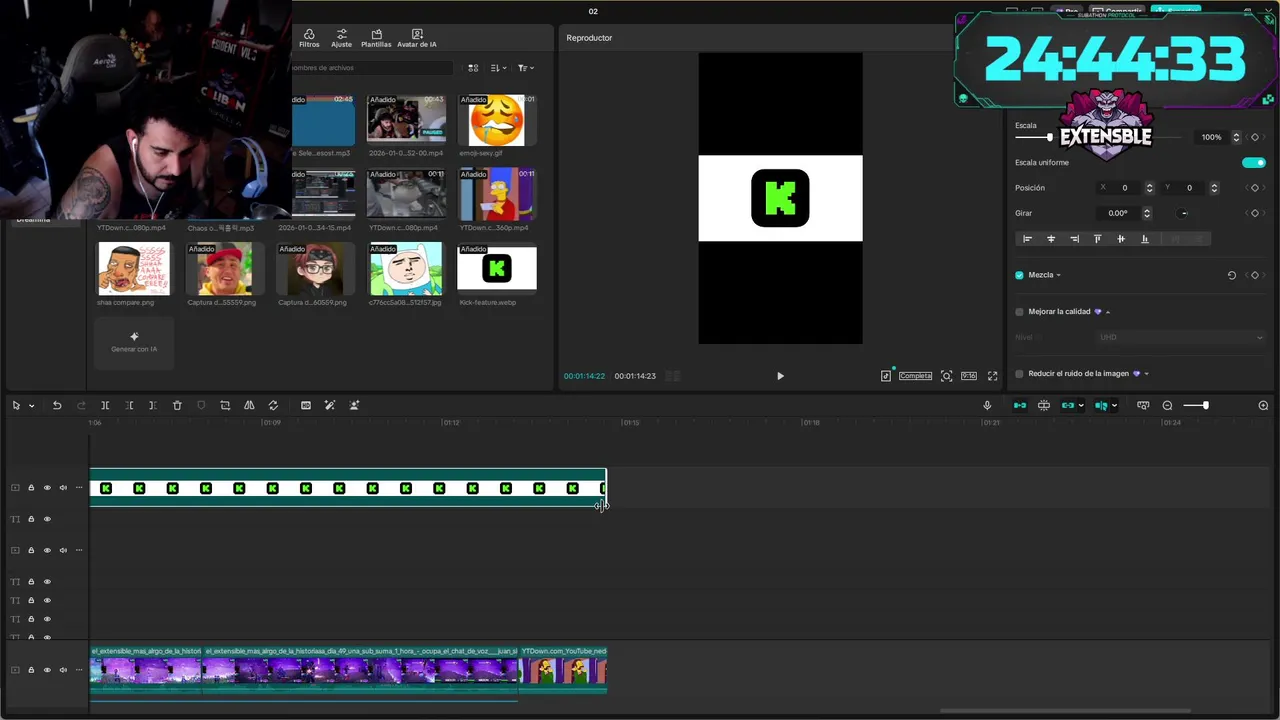Zoom out the timeline
This screenshot has height=720, width=1280.
(x=1167, y=405)
